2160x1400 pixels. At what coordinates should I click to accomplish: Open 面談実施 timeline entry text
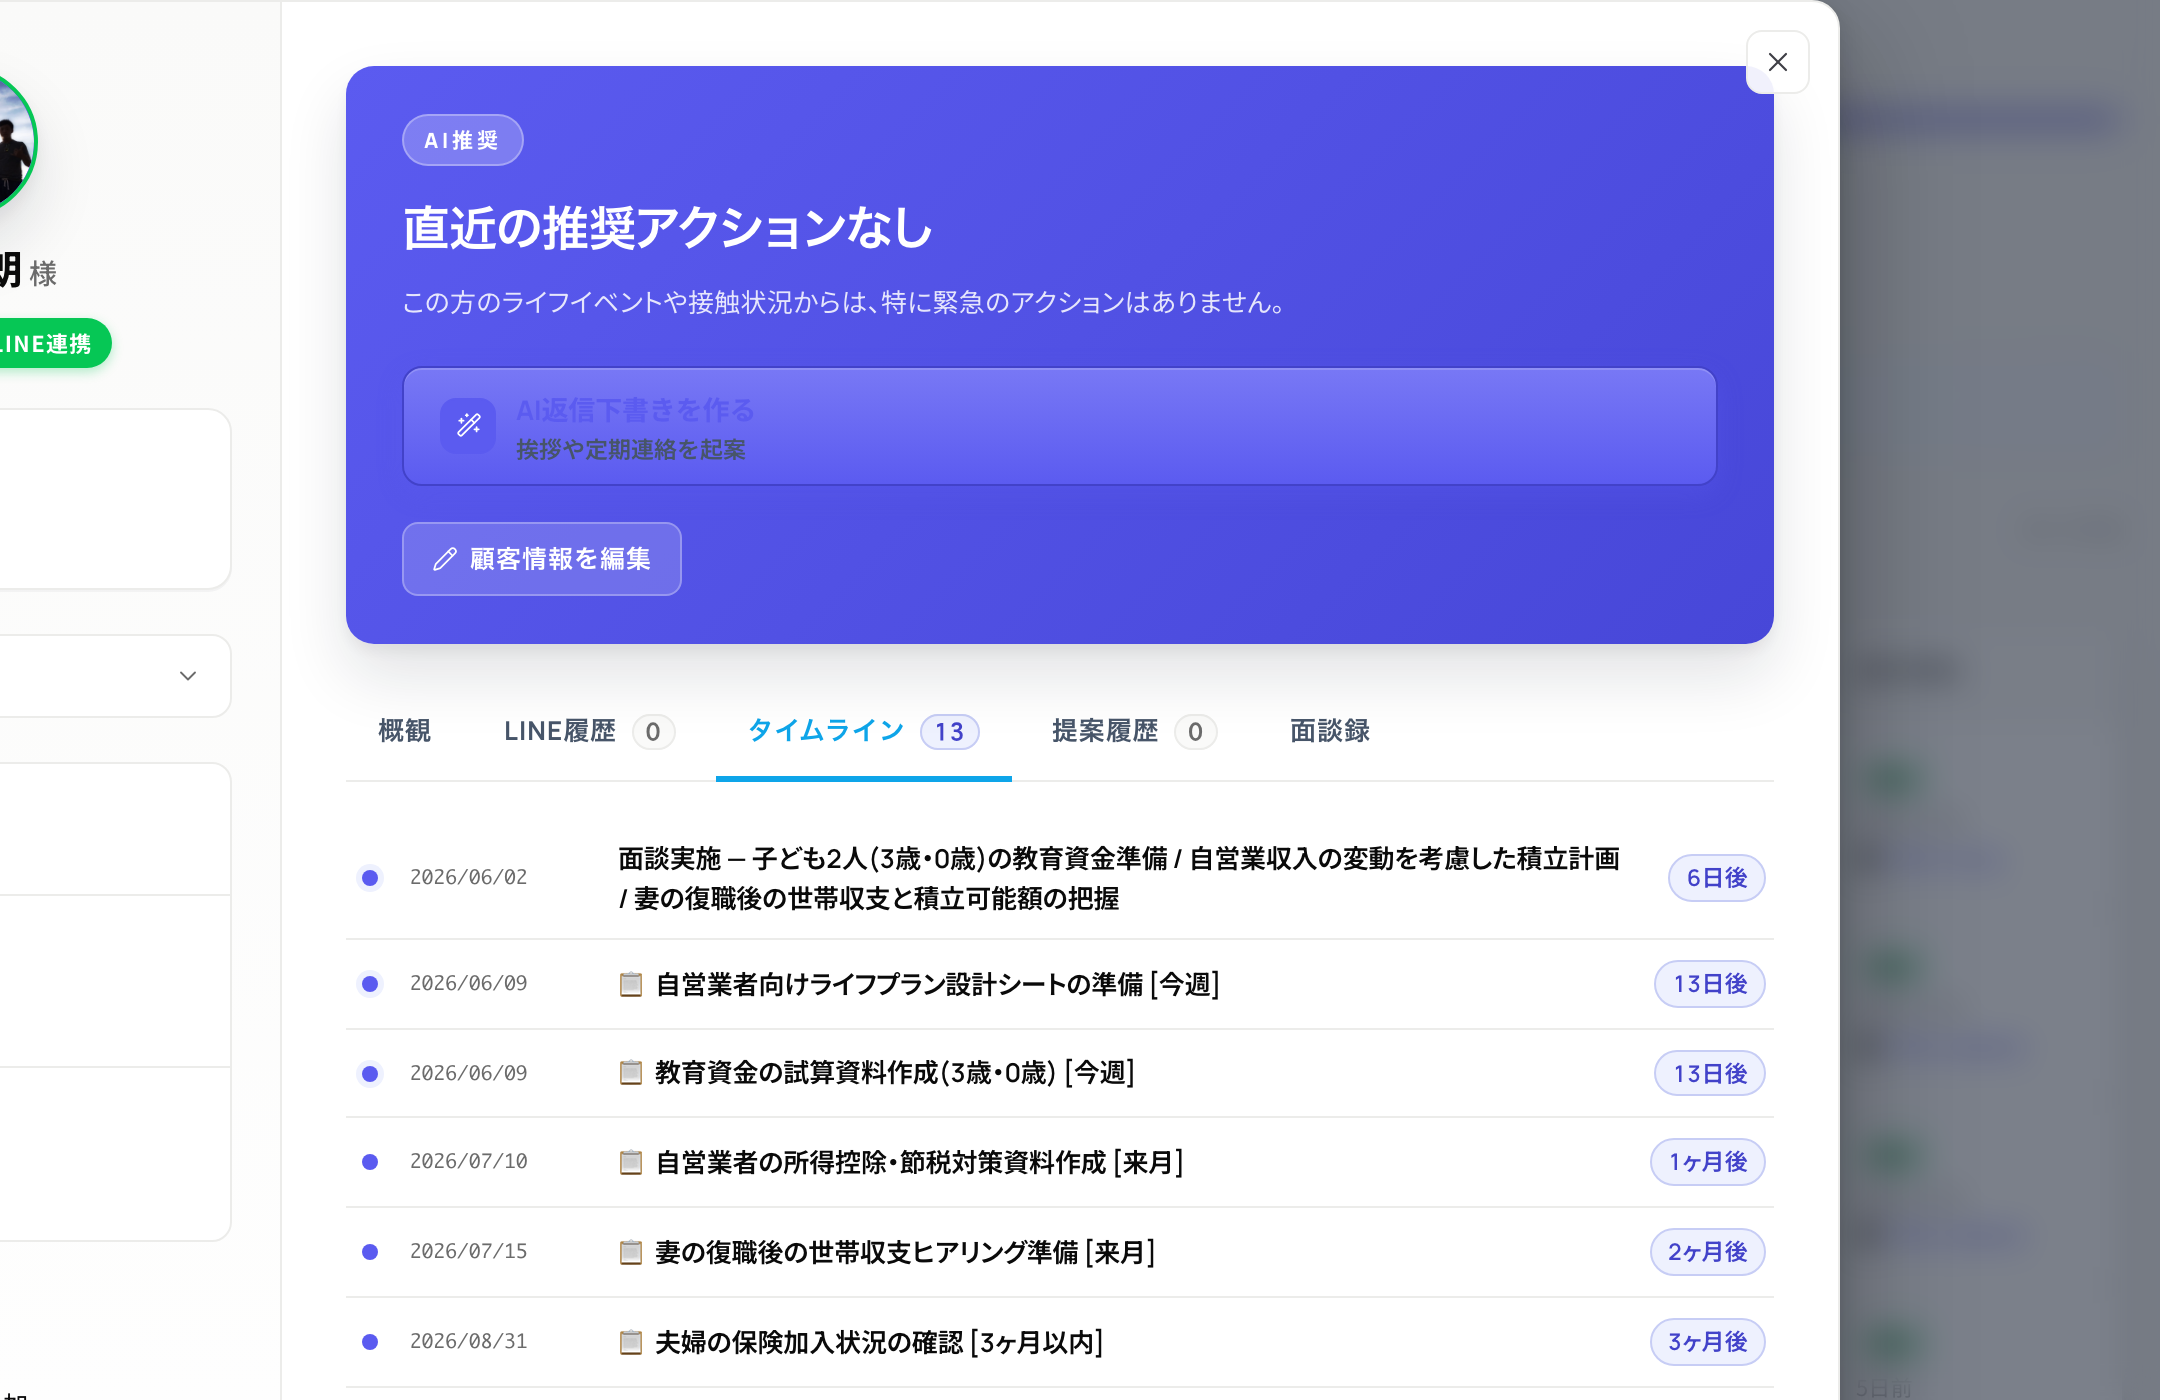click(x=1119, y=878)
